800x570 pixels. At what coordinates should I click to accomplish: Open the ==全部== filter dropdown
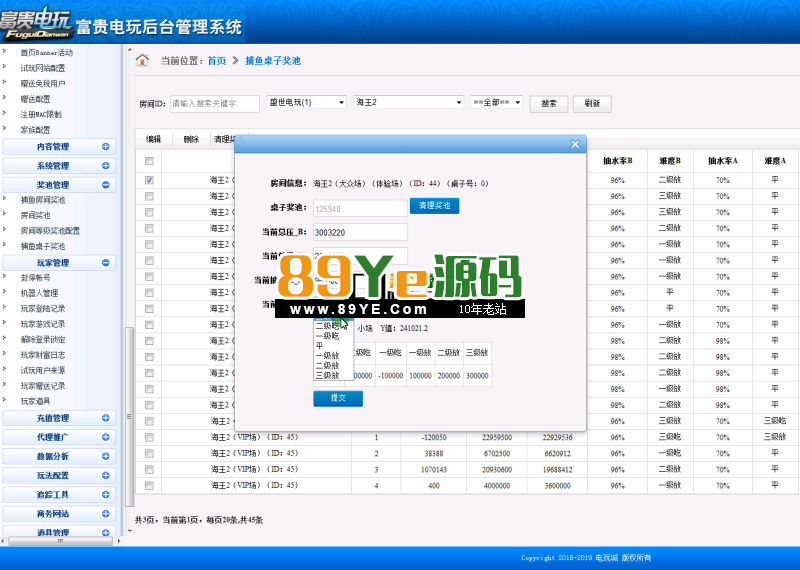coord(497,102)
